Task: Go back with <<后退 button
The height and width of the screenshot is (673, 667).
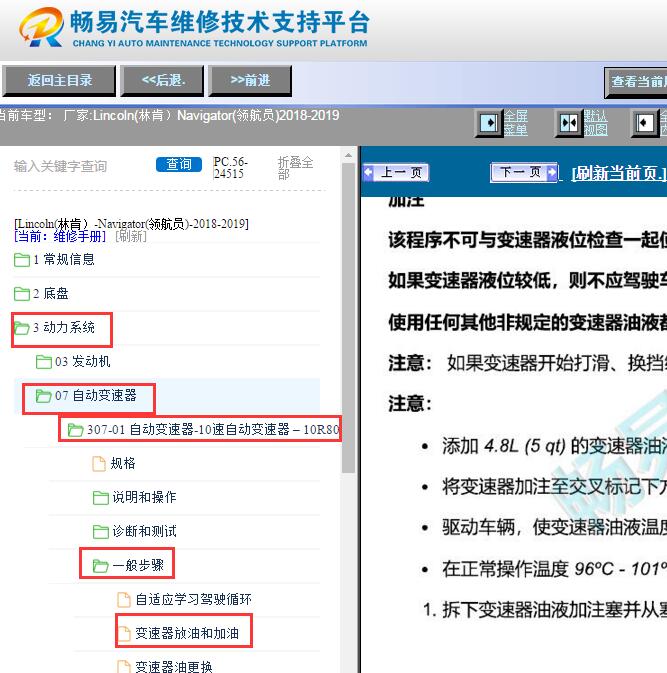Action: (162, 81)
